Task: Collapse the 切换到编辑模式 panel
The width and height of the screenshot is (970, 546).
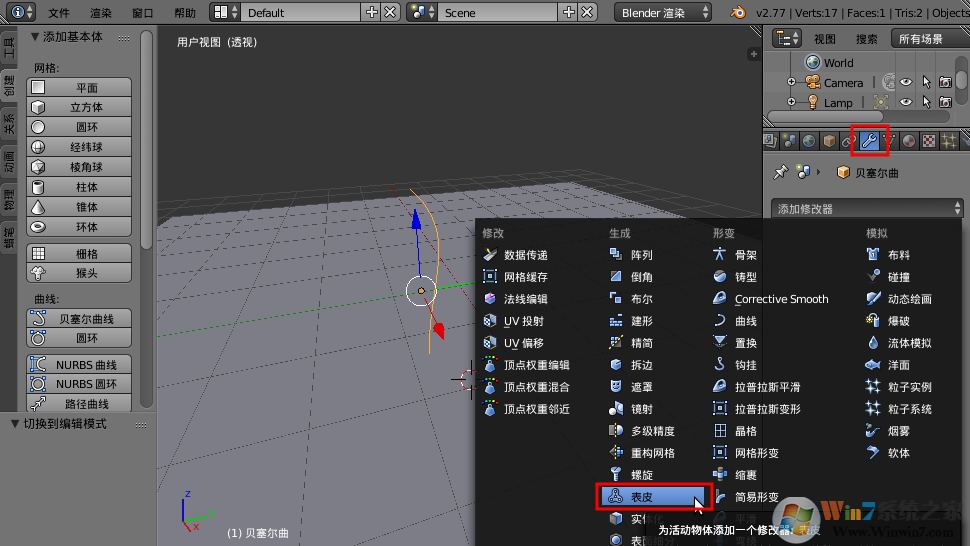Action: point(15,424)
